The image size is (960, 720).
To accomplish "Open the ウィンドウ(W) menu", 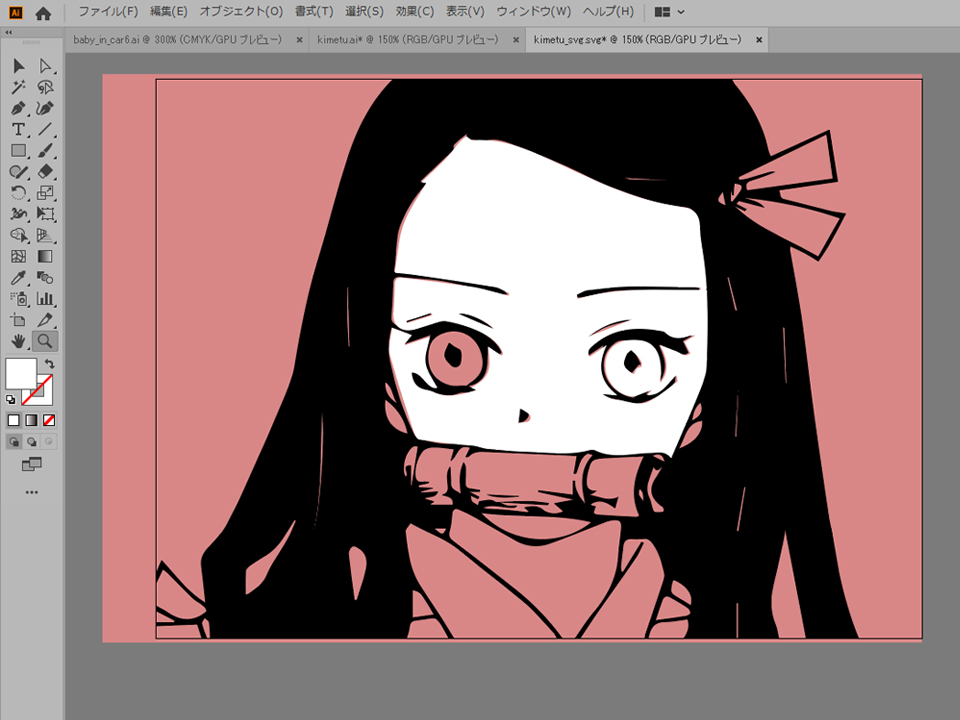I will click(534, 12).
